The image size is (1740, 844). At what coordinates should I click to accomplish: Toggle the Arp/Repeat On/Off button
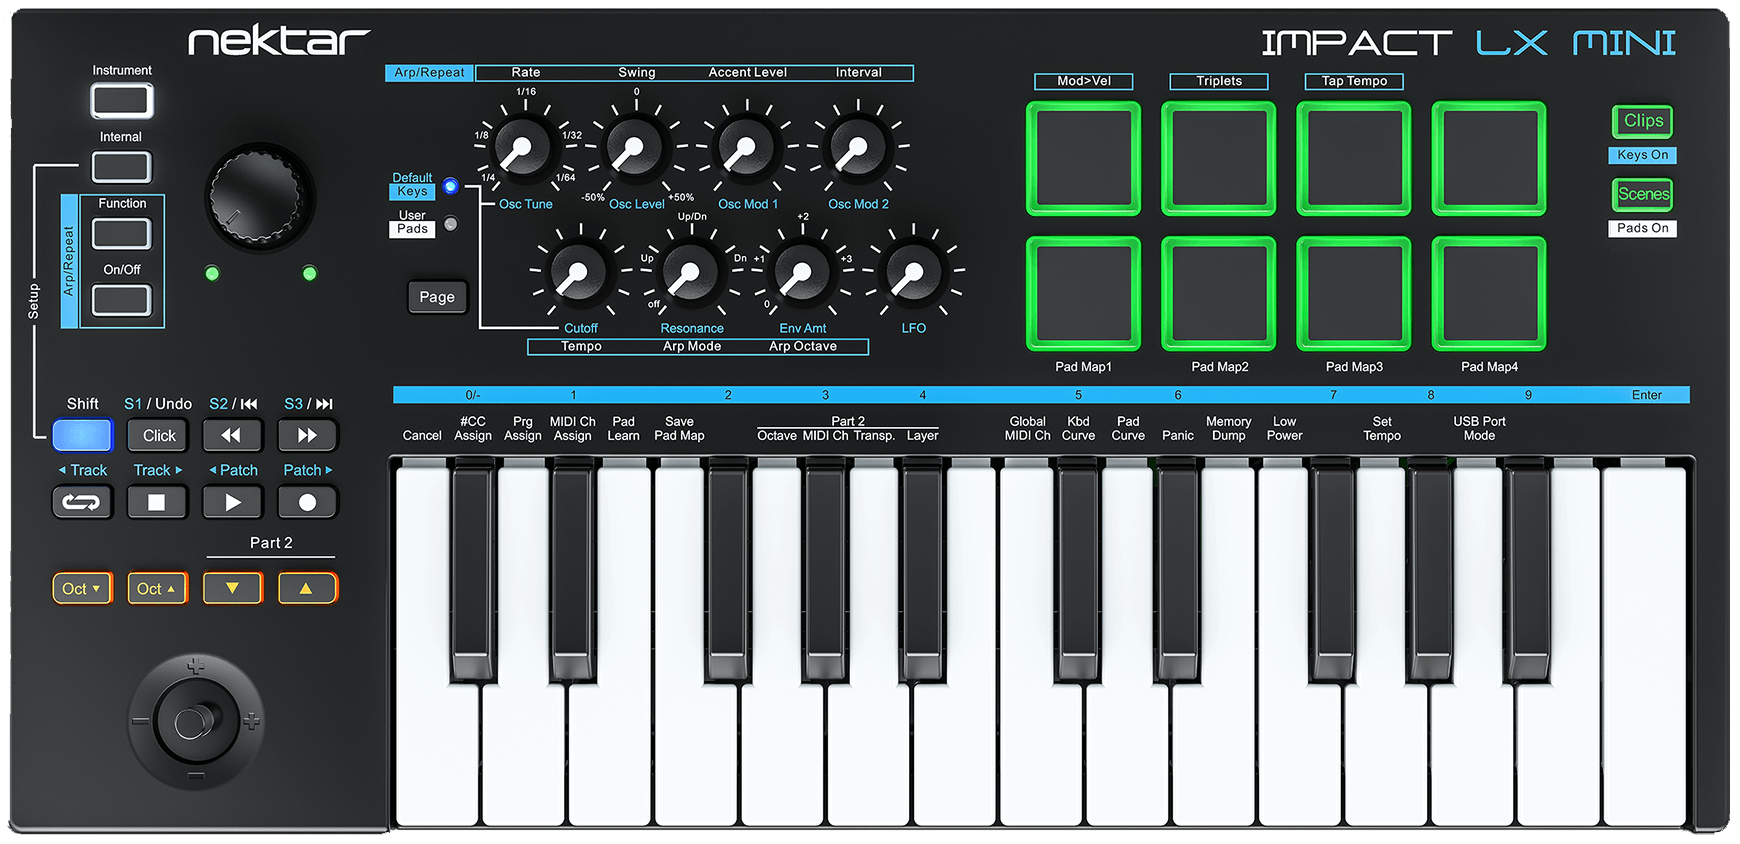click(x=121, y=300)
